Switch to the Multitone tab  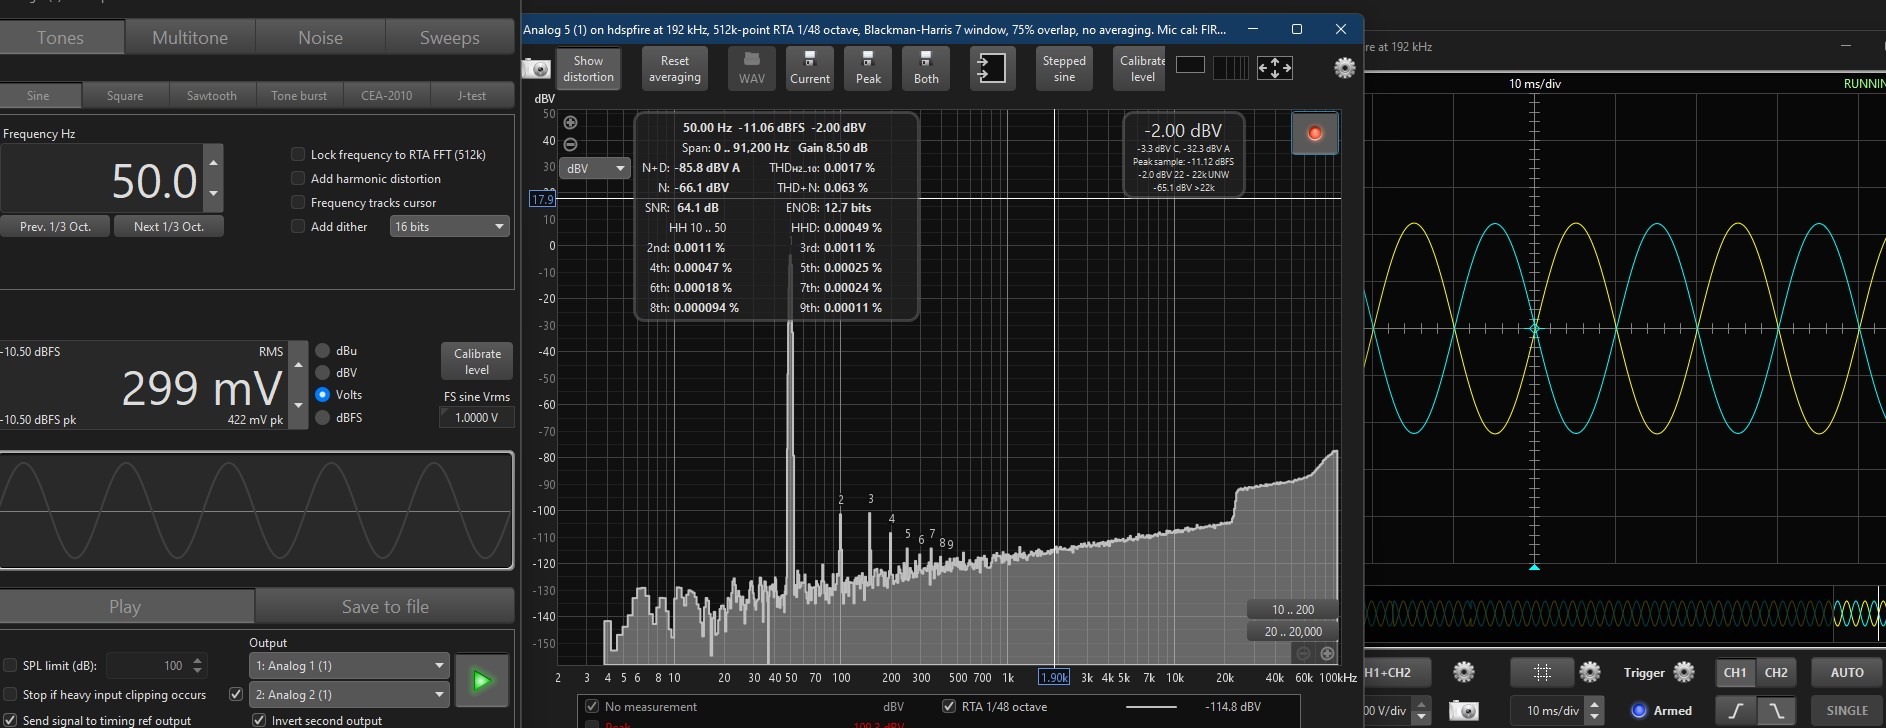190,38
